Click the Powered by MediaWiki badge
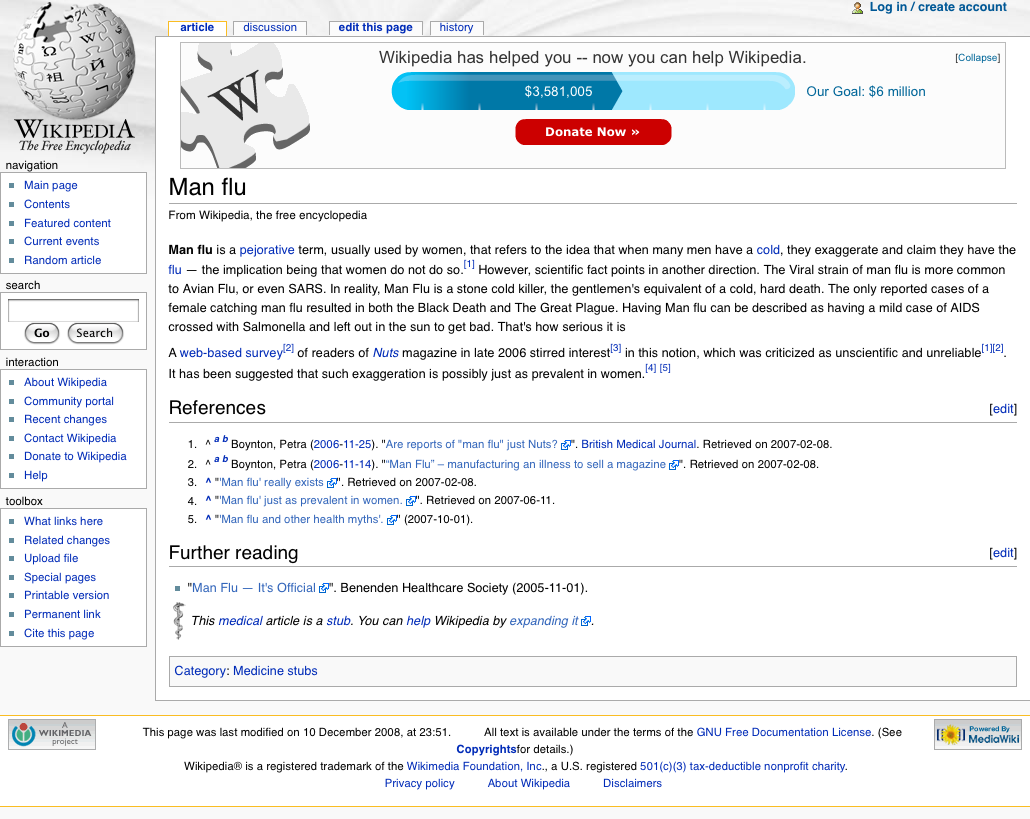Screen dimensions: 1030x819 click(977, 734)
